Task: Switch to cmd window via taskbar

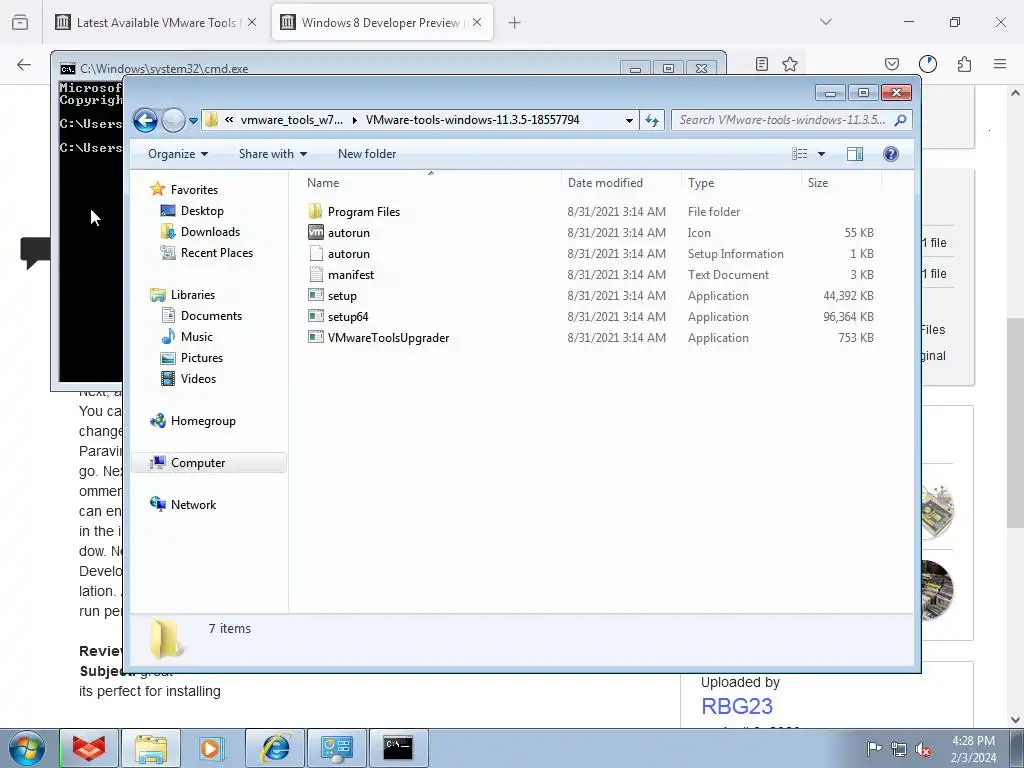Action: (x=398, y=748)
